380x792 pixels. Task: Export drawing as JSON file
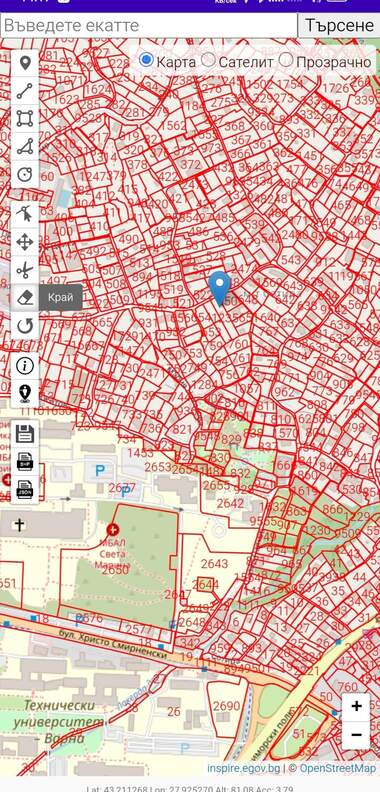coord(25,489)
